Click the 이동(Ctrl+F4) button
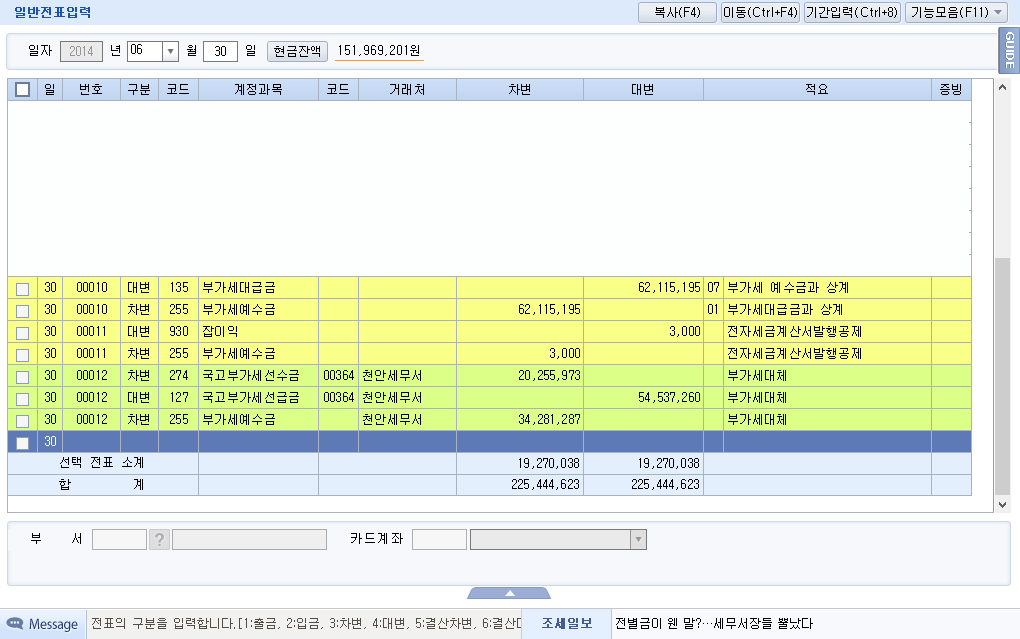The height and width of the screenshot is (639, 1020). pyautogui.click(x=760, y=12)
